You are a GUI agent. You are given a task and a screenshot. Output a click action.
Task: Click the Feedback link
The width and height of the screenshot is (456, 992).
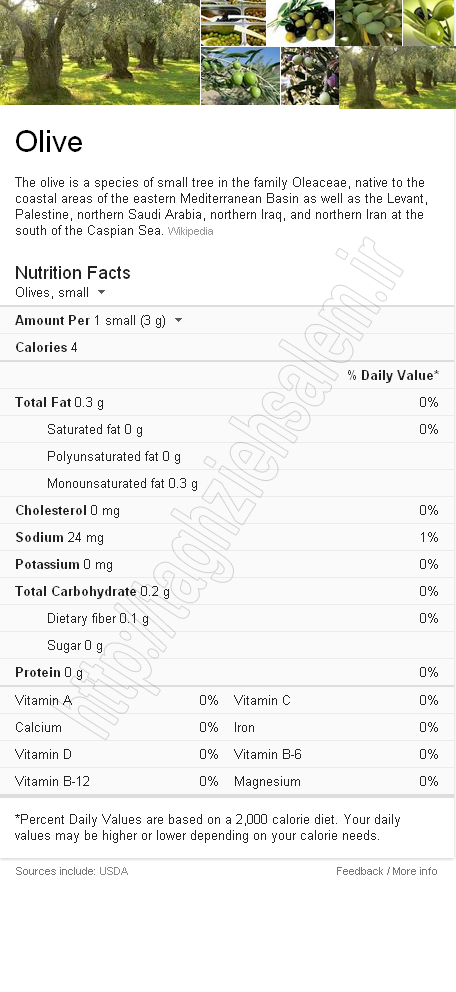point(359,871)
